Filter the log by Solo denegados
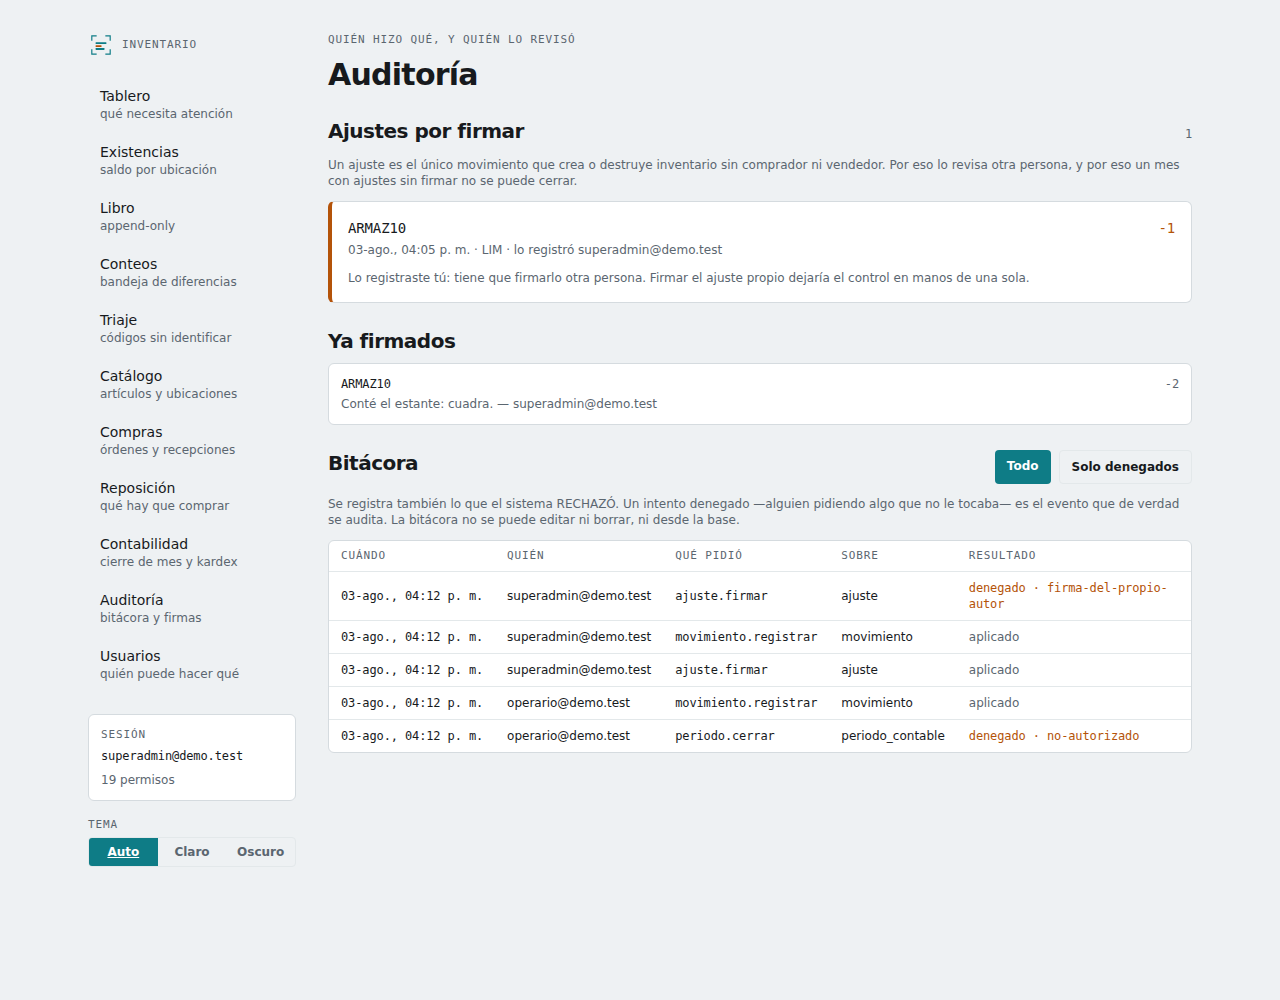 pos(1125,467)
